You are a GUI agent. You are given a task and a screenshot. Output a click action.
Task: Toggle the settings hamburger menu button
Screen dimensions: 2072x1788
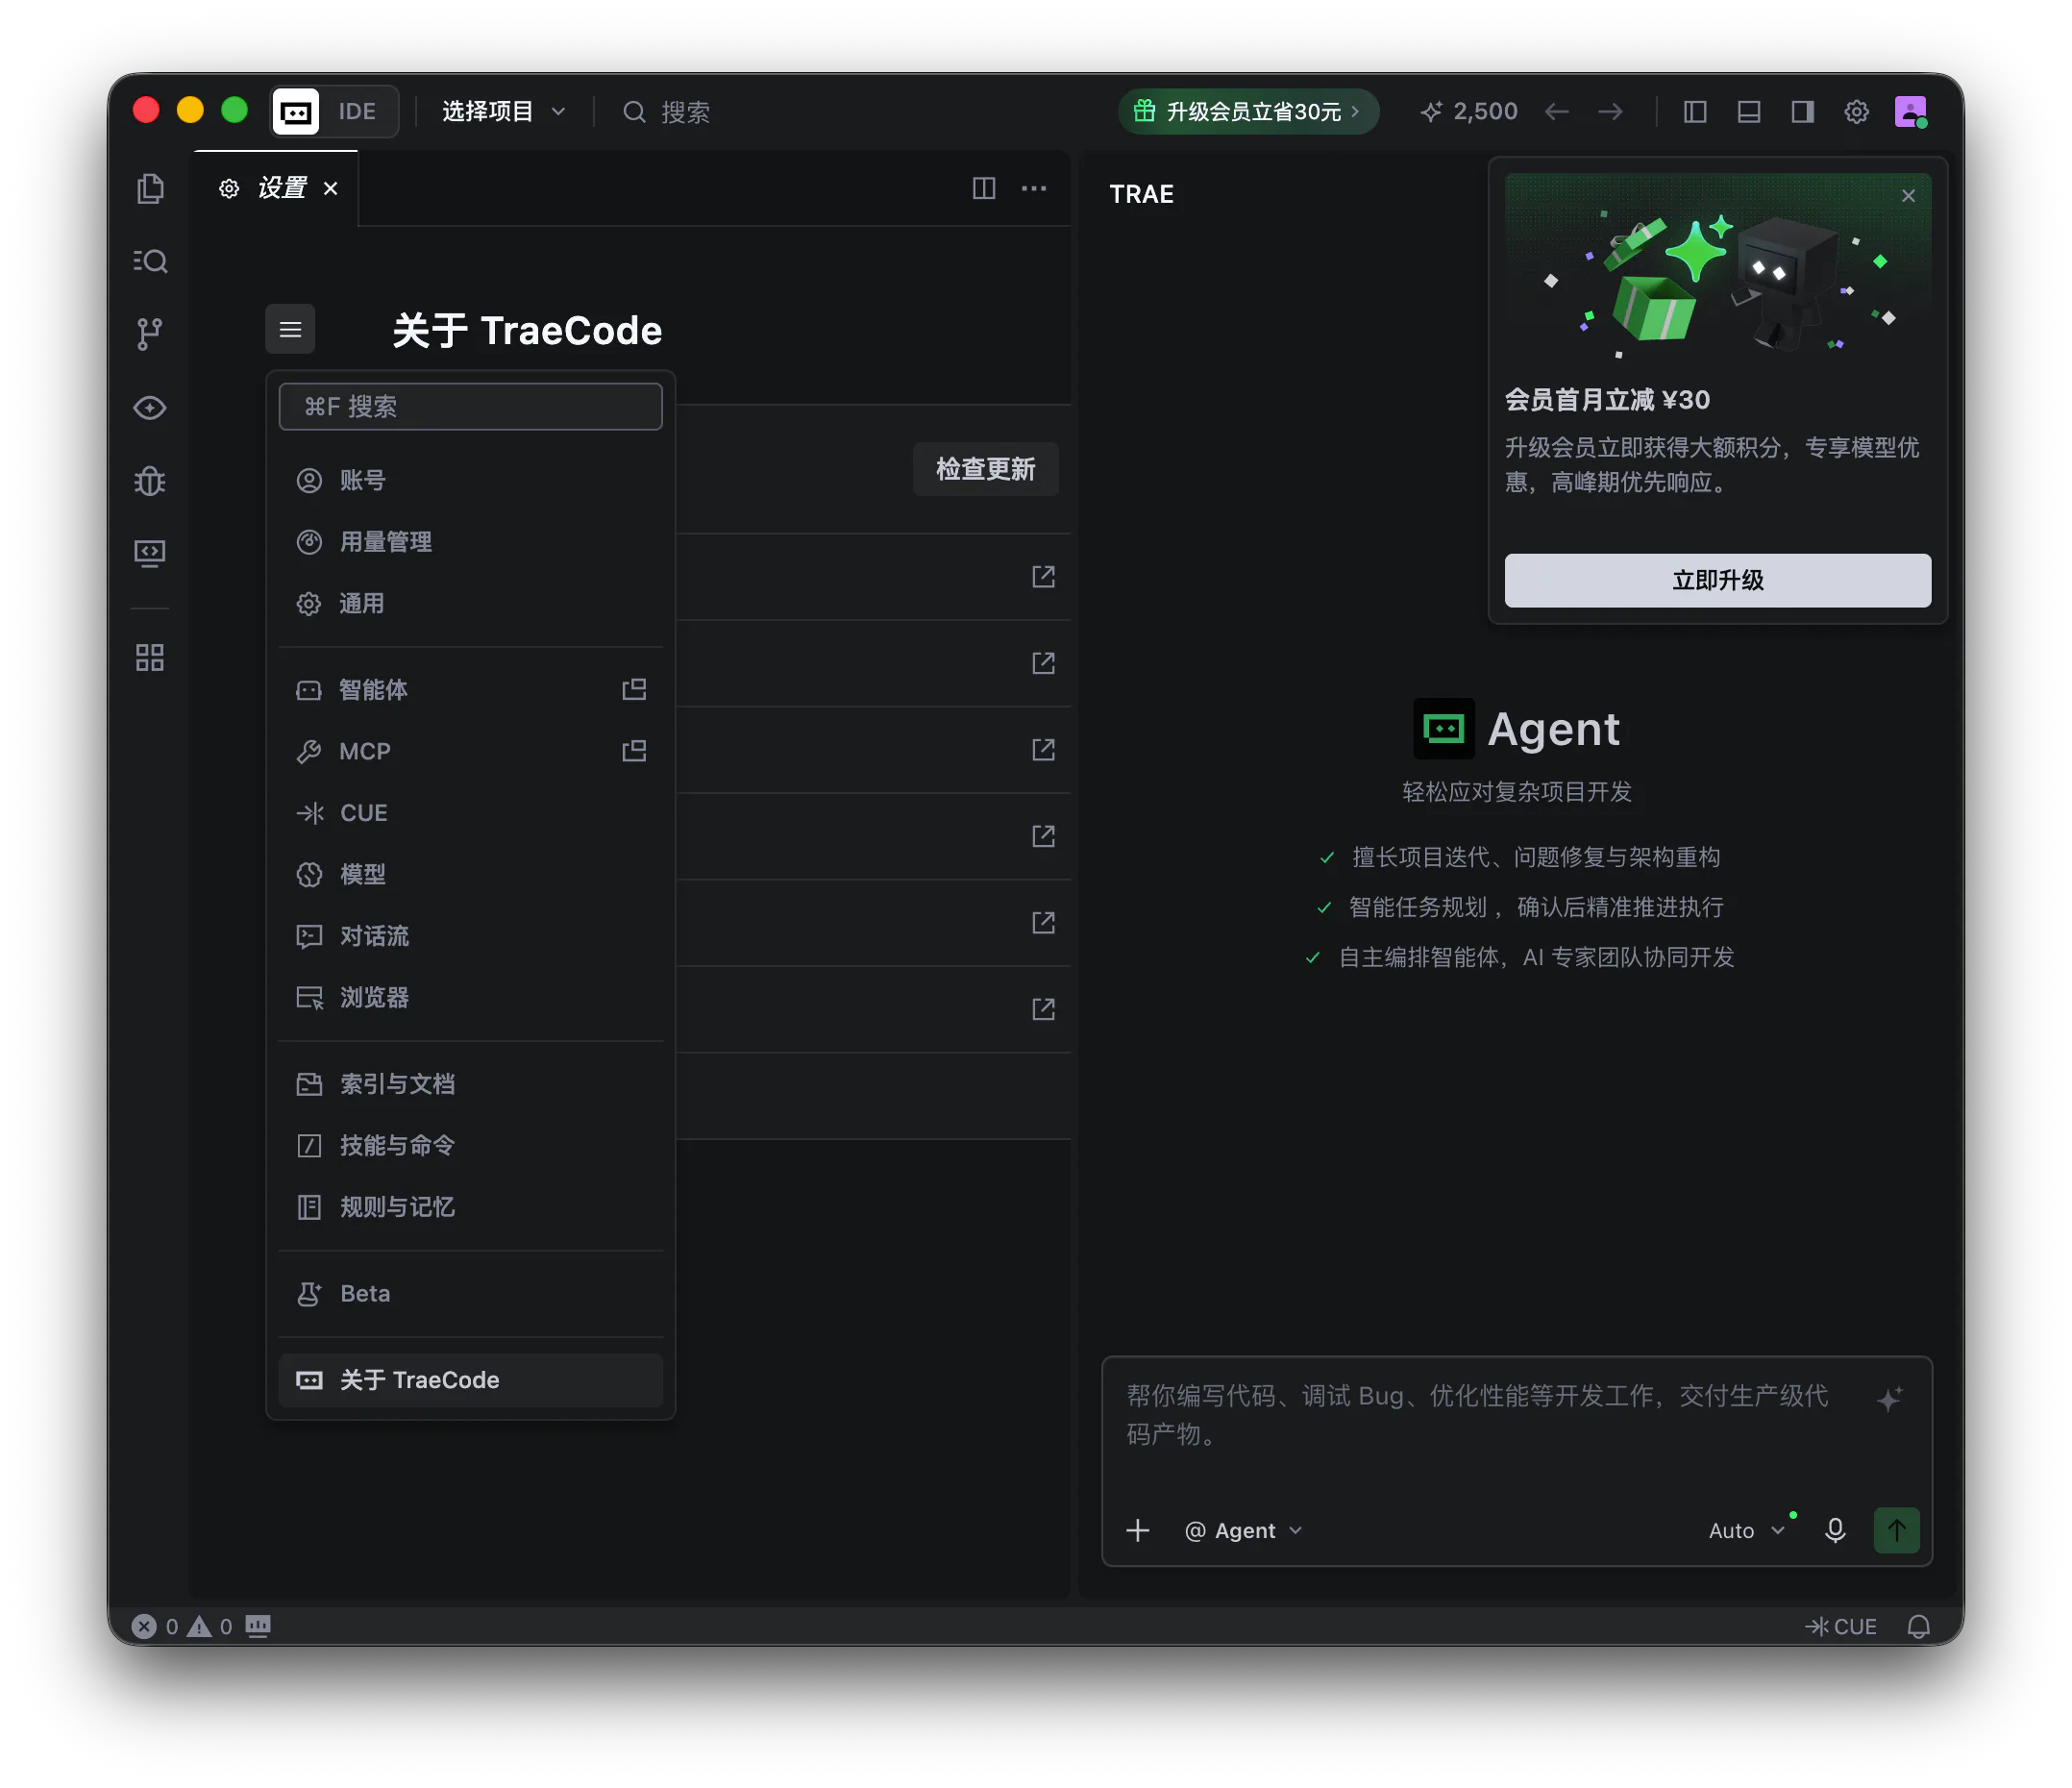290,329
